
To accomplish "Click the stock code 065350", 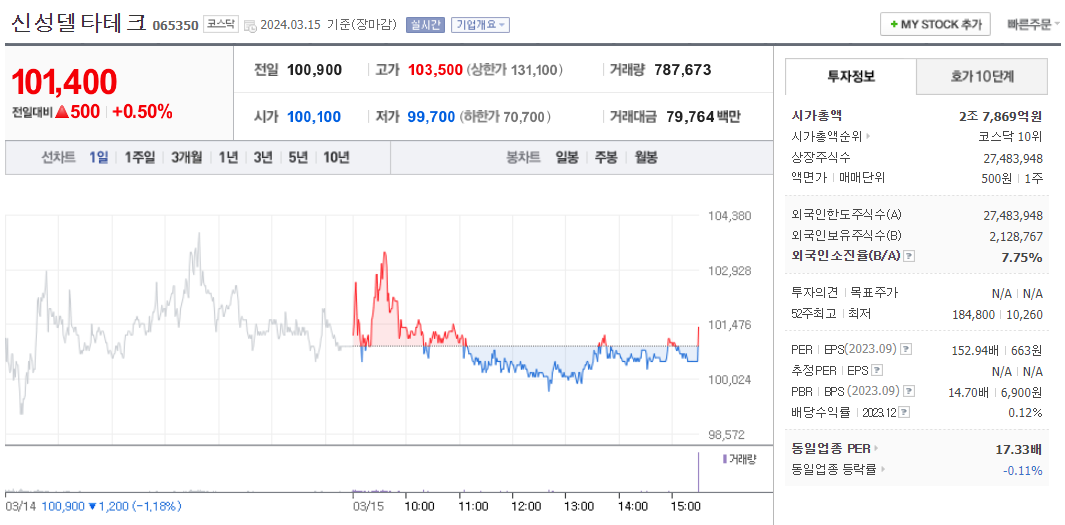I will click(175, 26).
